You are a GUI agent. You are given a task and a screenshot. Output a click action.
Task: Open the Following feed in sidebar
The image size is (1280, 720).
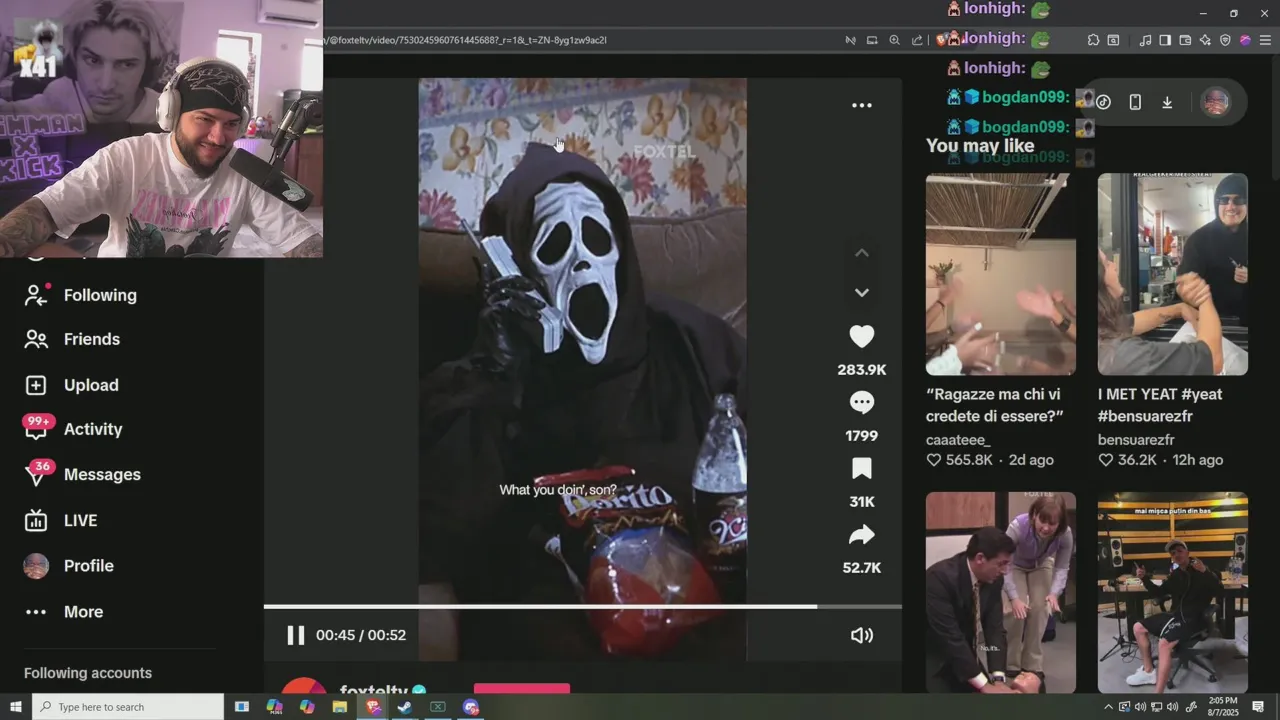(80, 295)
